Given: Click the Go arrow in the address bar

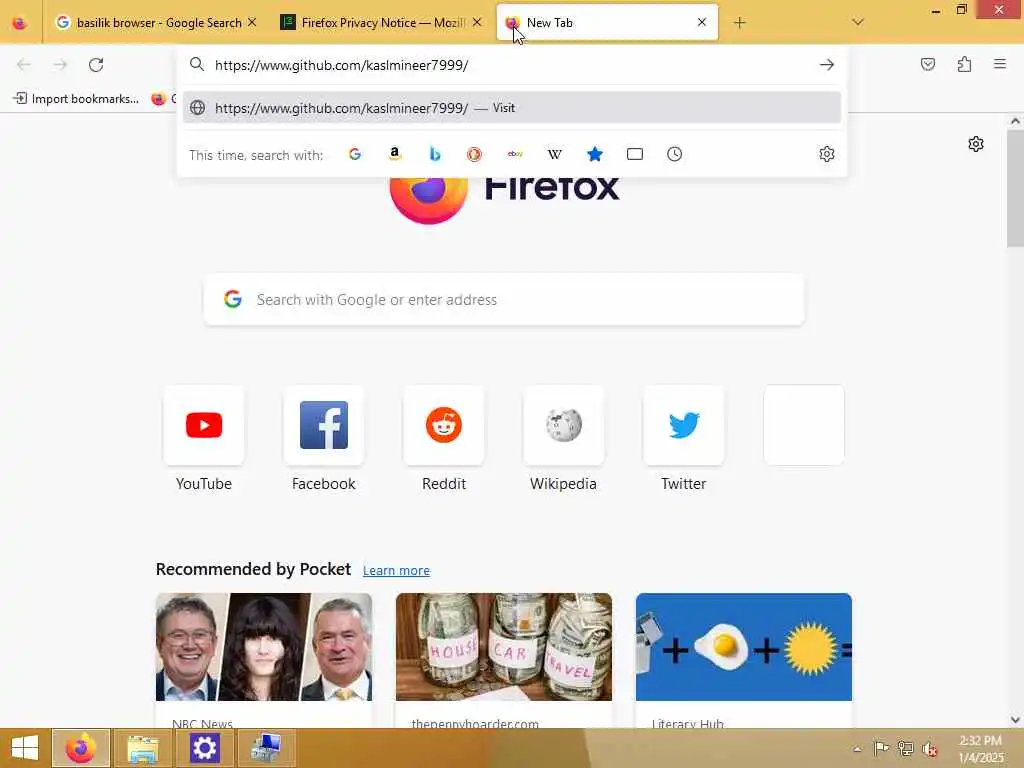Looking at the screenshot, I should 827,65.
